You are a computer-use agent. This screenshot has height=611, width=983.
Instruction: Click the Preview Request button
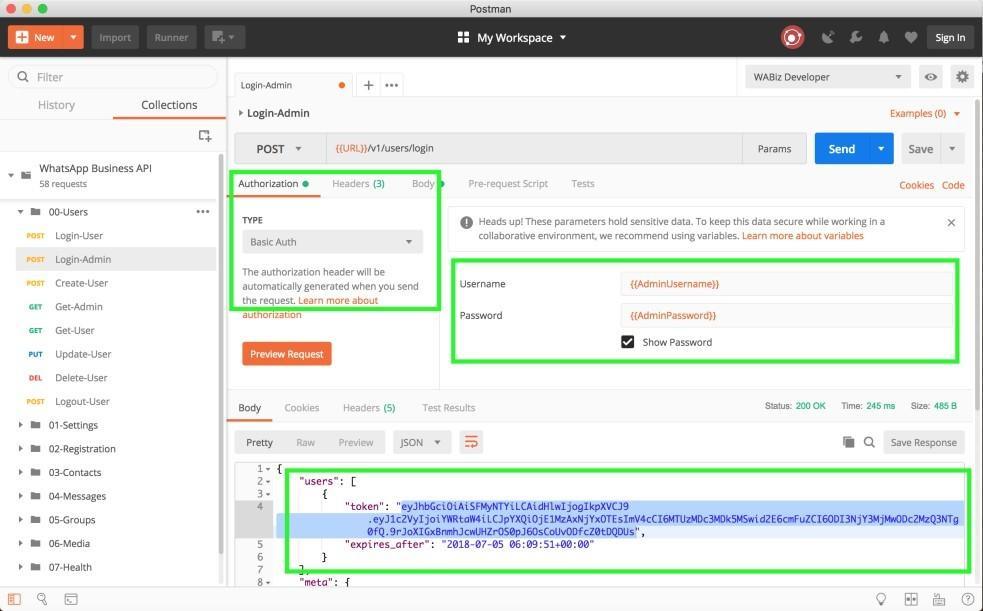(x=286, y=354)
